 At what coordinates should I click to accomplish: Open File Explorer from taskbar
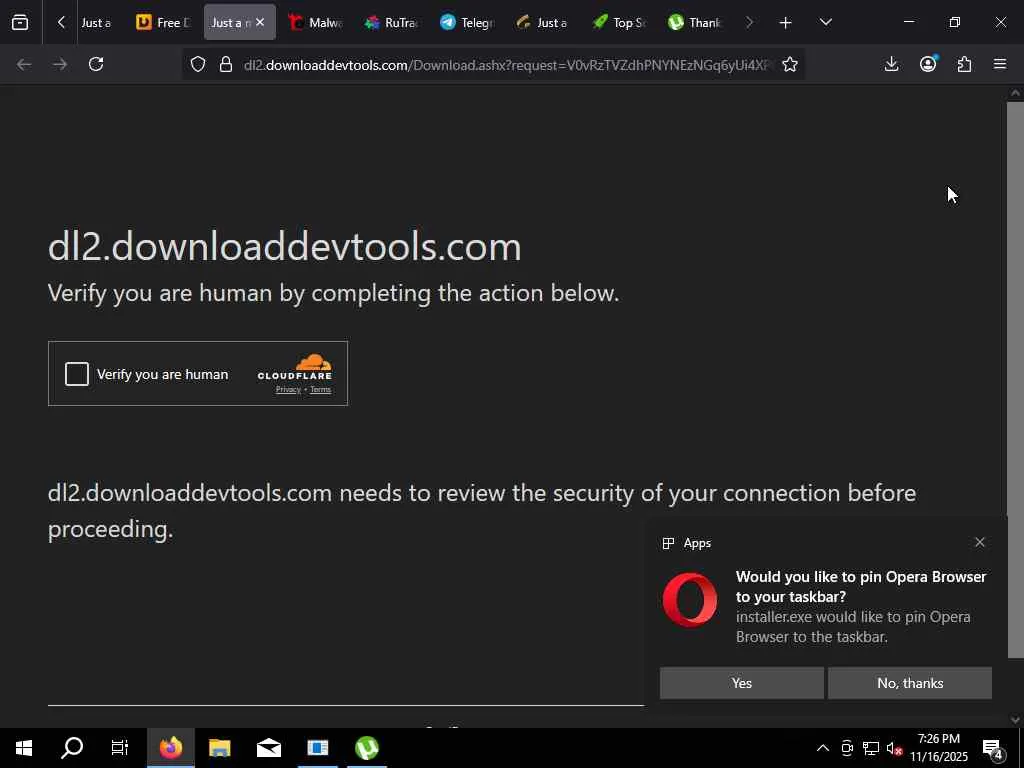219,748
